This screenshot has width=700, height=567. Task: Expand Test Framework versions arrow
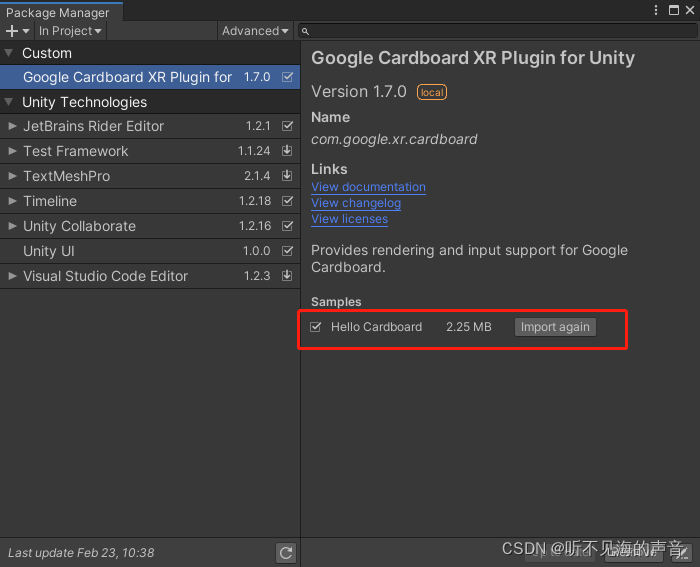pos(12,151)
